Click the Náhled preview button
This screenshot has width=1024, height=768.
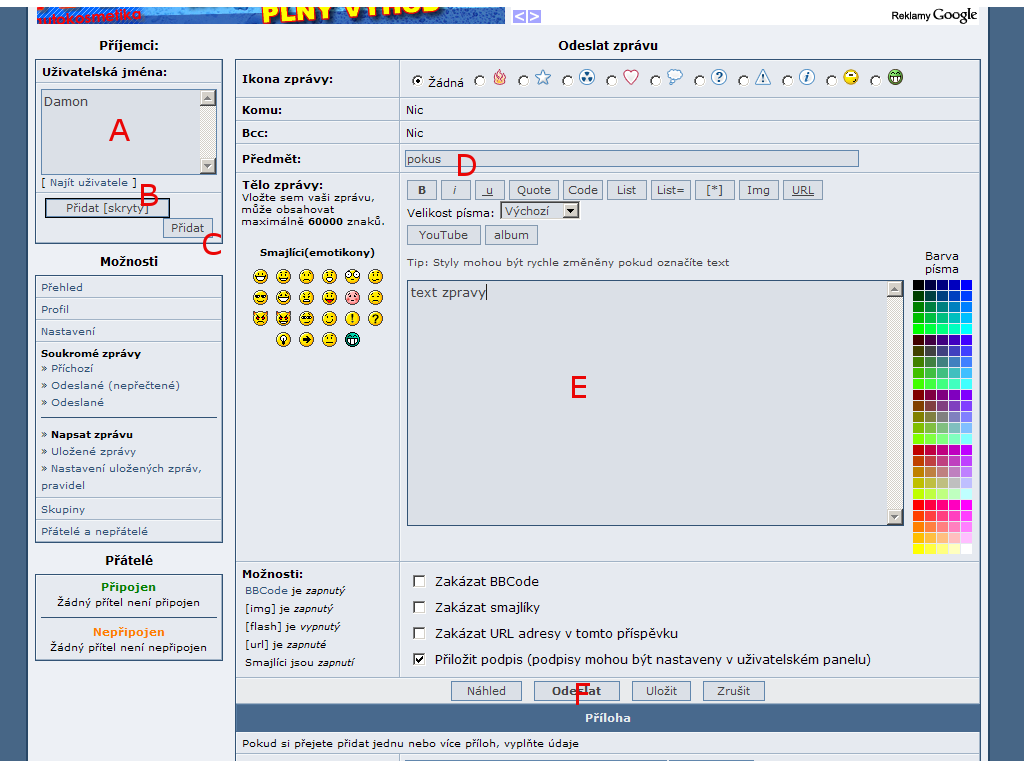point(486,691)
